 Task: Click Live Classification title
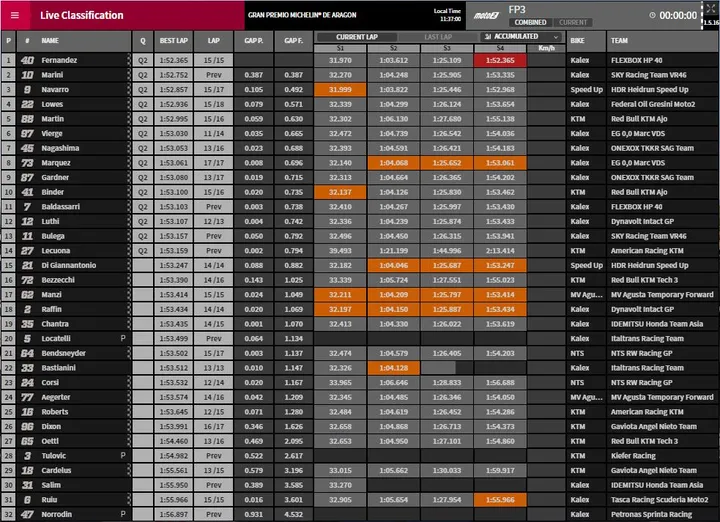click(82, 15)
